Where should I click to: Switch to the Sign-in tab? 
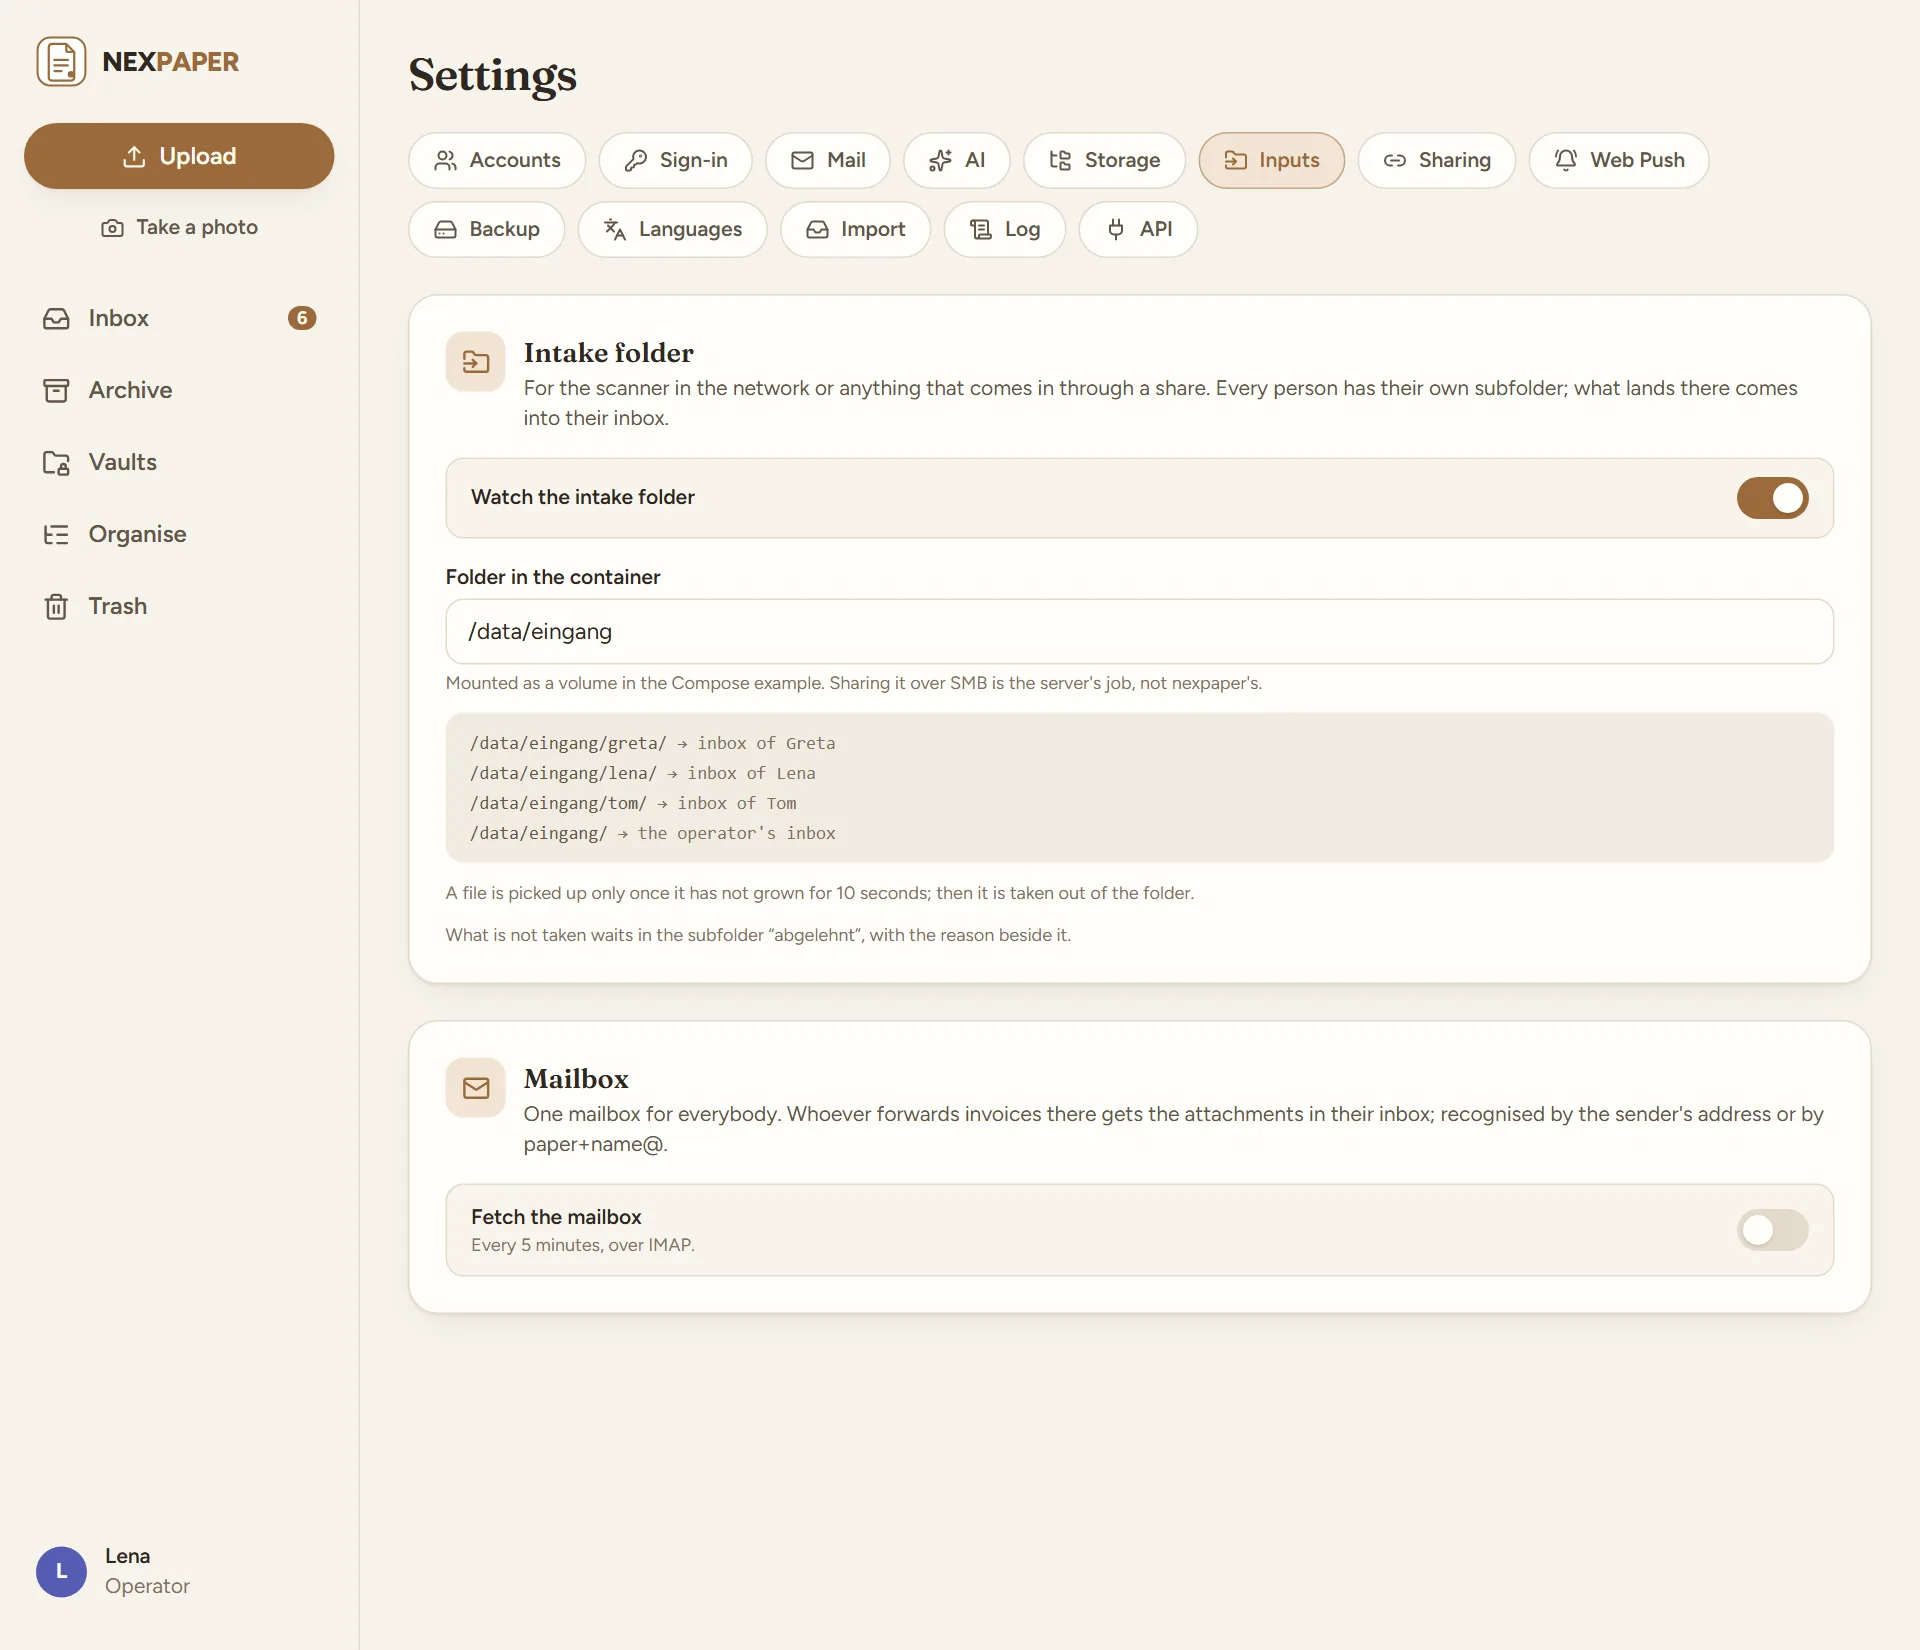[x=676, y=160]
